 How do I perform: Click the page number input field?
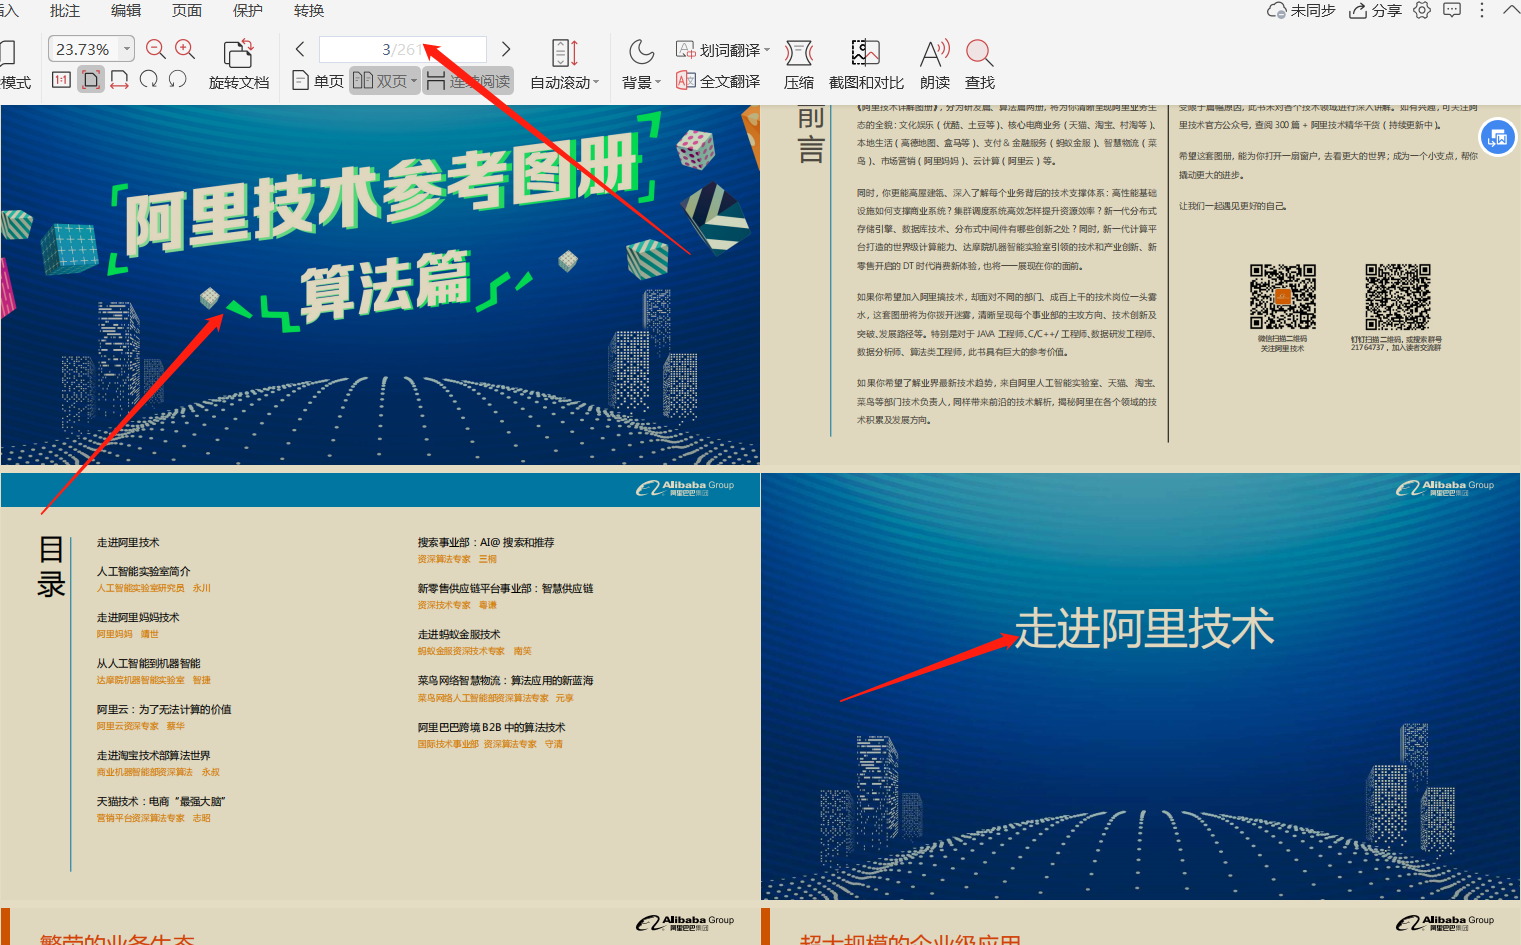403,49
